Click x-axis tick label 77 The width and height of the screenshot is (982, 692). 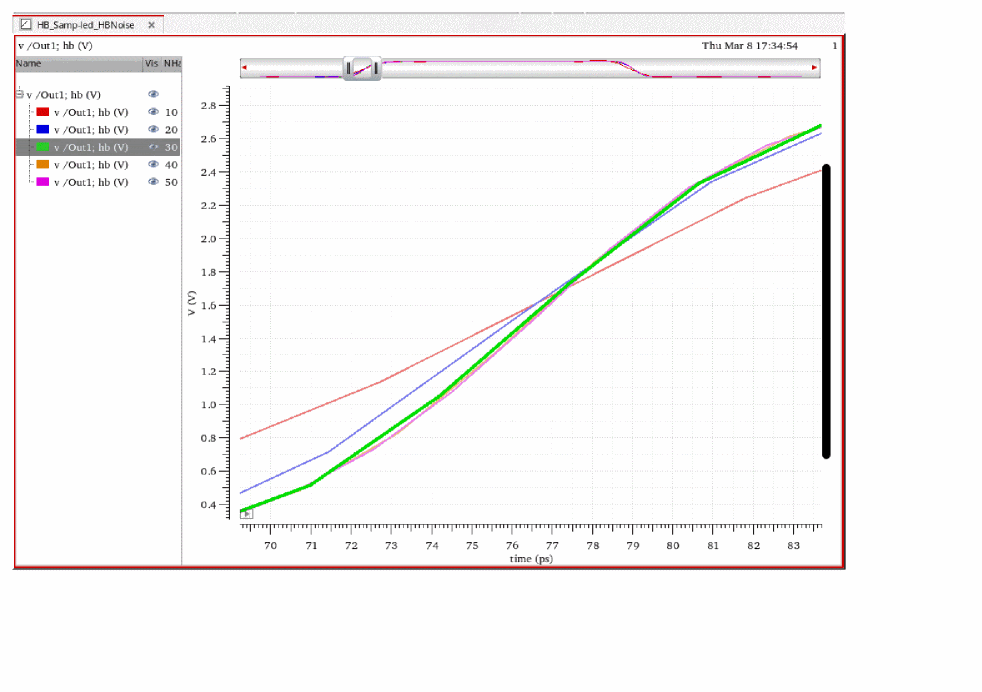(x=552, y=546)
